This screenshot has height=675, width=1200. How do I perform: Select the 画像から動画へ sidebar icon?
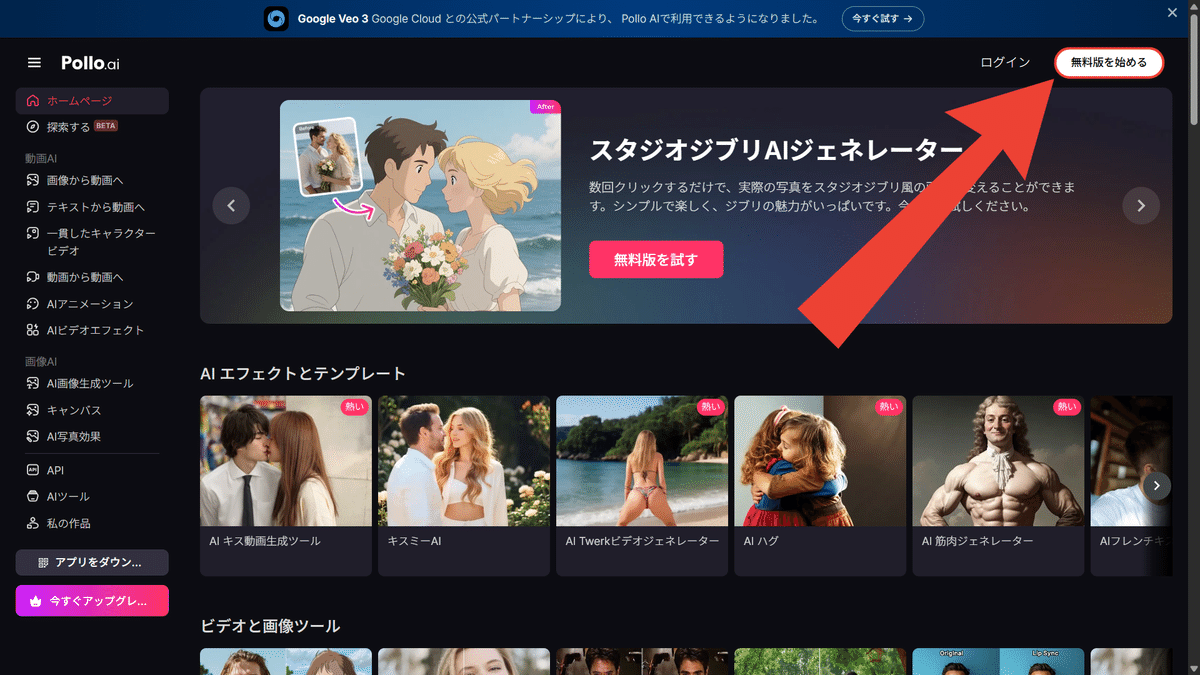tap(33, 180)
